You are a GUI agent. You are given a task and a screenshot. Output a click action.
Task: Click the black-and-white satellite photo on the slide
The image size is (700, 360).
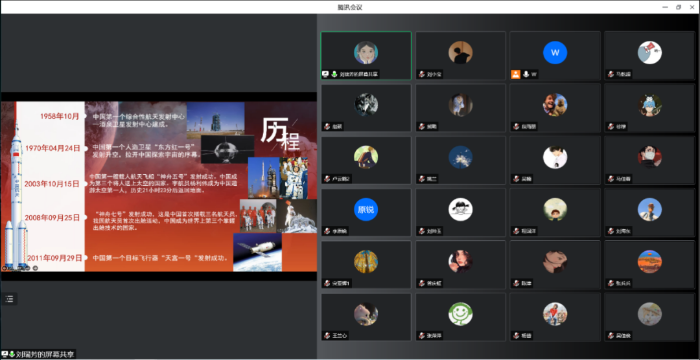[x=228, y=149]
